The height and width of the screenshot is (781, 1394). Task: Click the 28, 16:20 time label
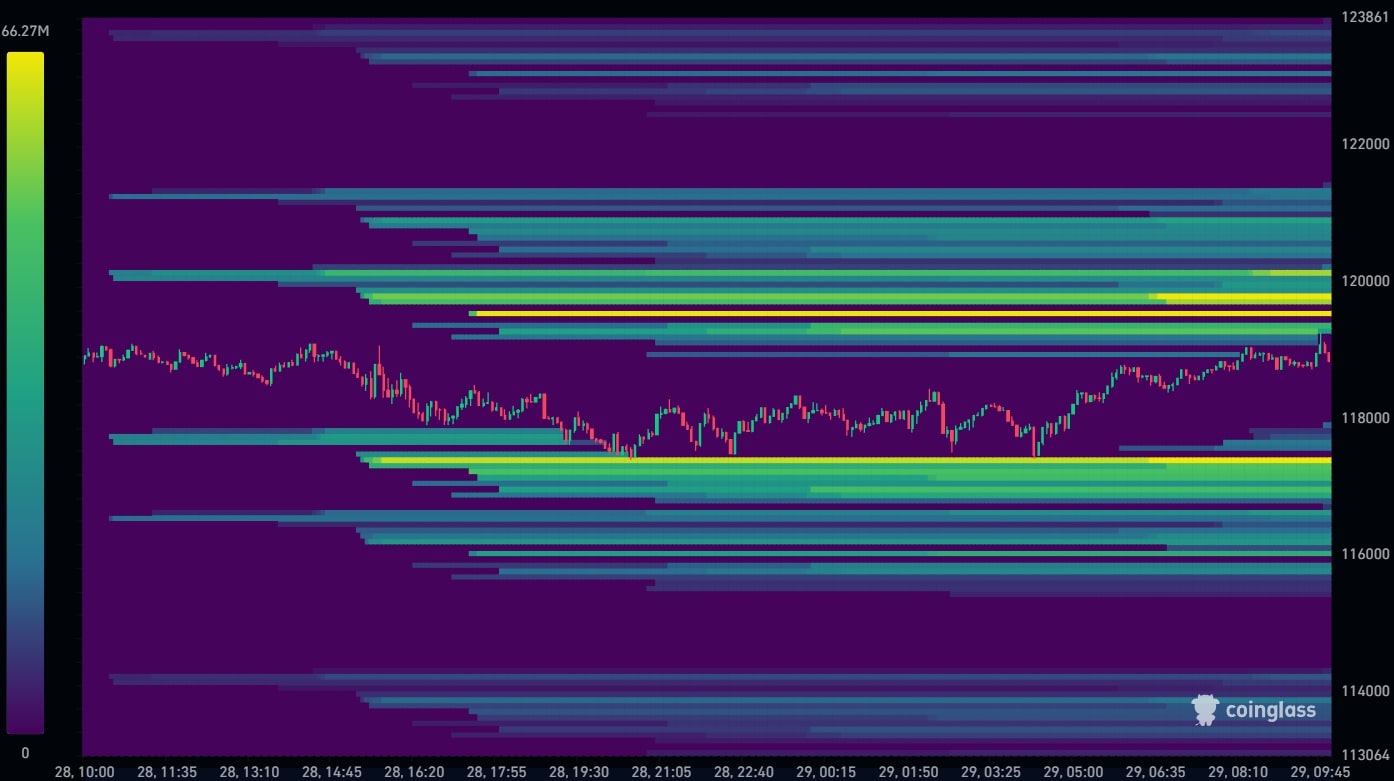tap(414, 772)
